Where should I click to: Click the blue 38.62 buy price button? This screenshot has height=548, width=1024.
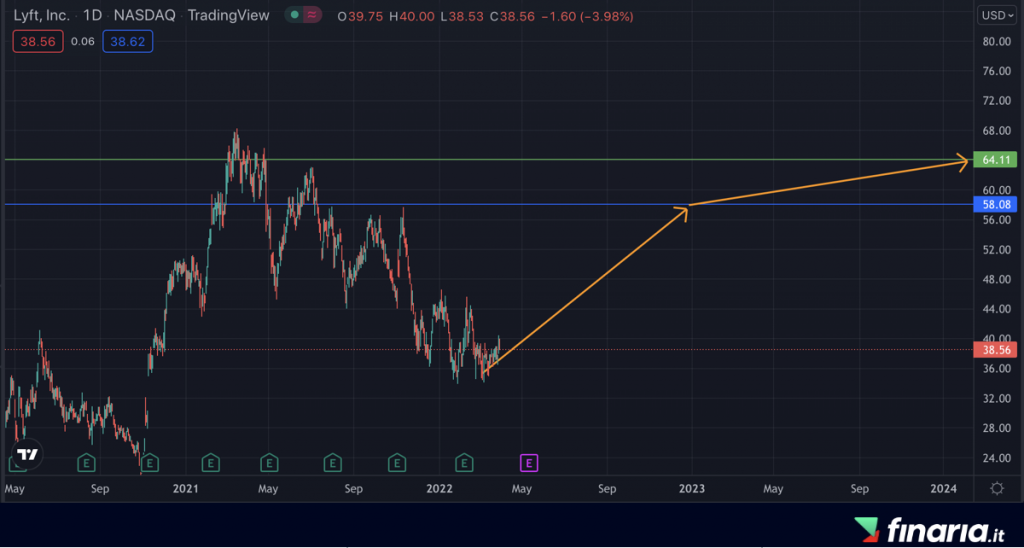coord(128,42)
